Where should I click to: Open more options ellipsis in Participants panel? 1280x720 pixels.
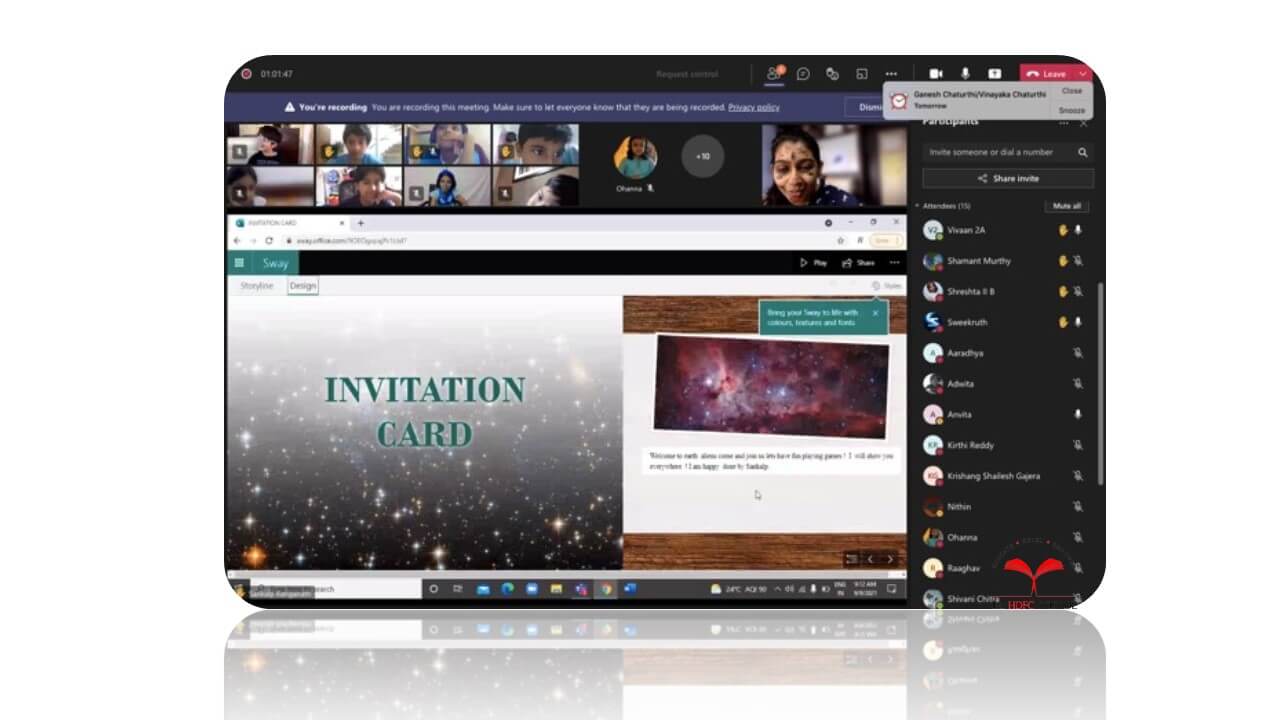coord(1063,123)
